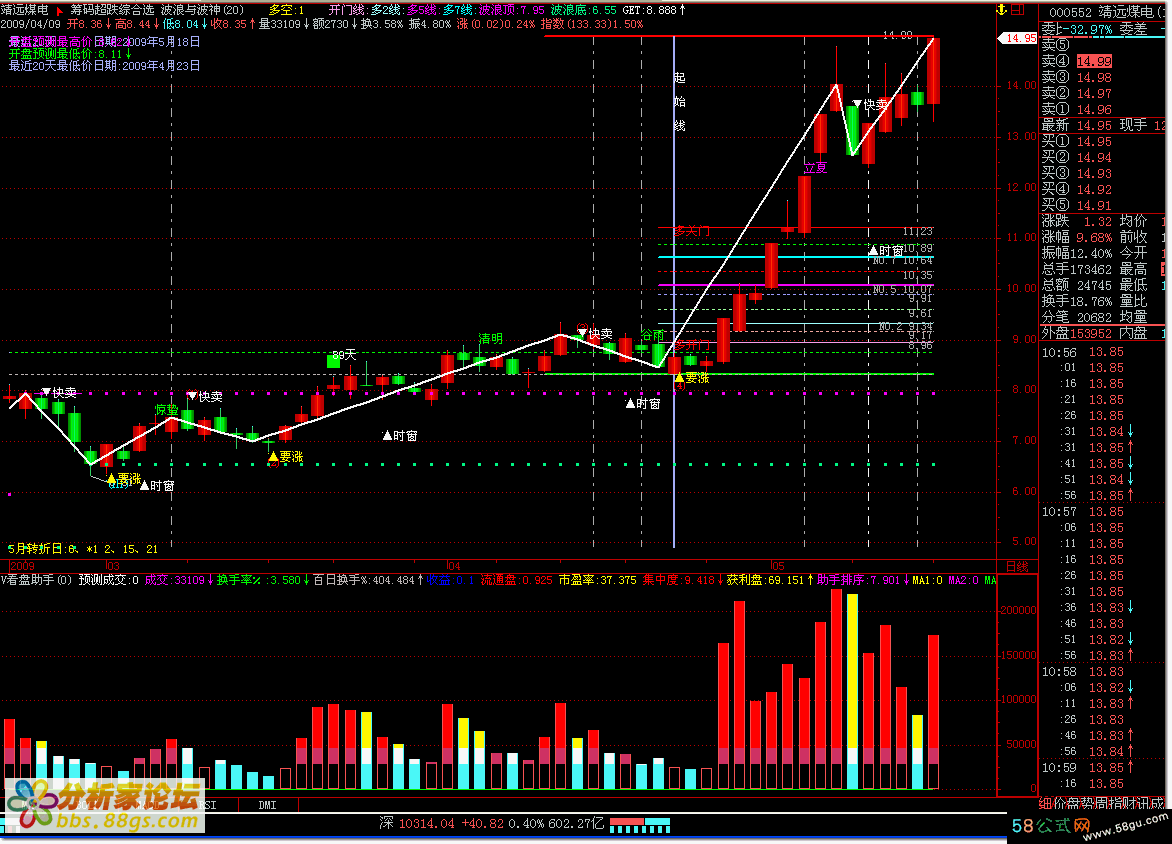Click the 立夏 solar term marker

coord(815,168)
